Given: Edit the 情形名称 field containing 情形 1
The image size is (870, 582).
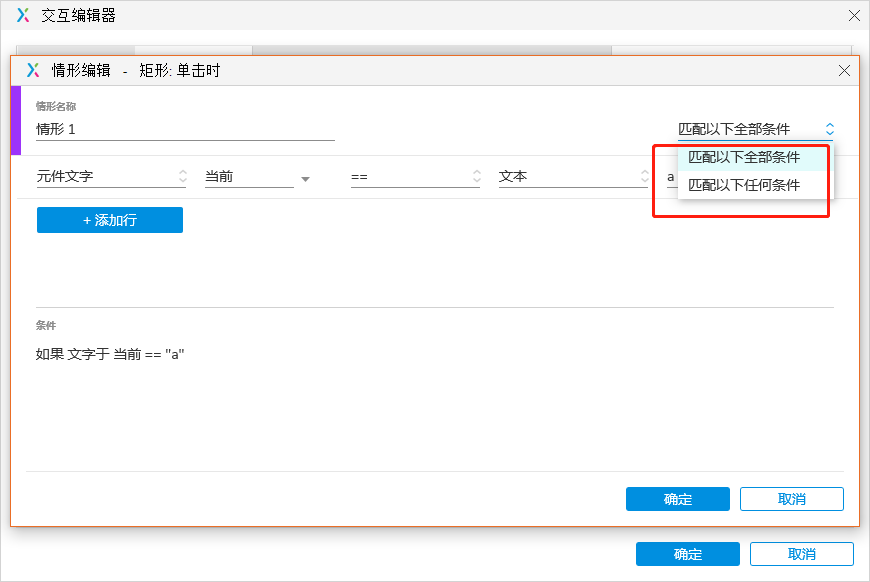Looking at the screenshot, I should point(185,130).
